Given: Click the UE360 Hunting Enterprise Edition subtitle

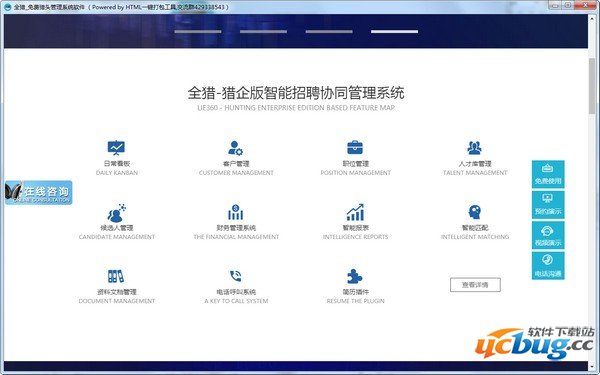Looking at the screenshot, I should coord(296,108).
